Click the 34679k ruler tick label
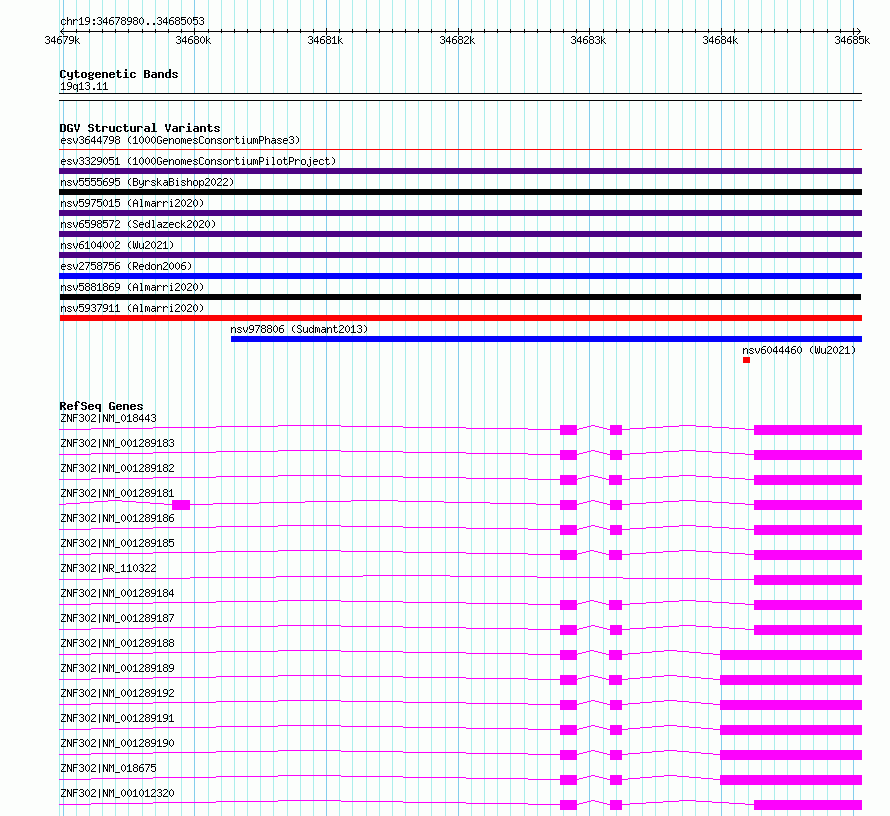The width and height of the screenshot is (890, 816). tap(62, 40)
